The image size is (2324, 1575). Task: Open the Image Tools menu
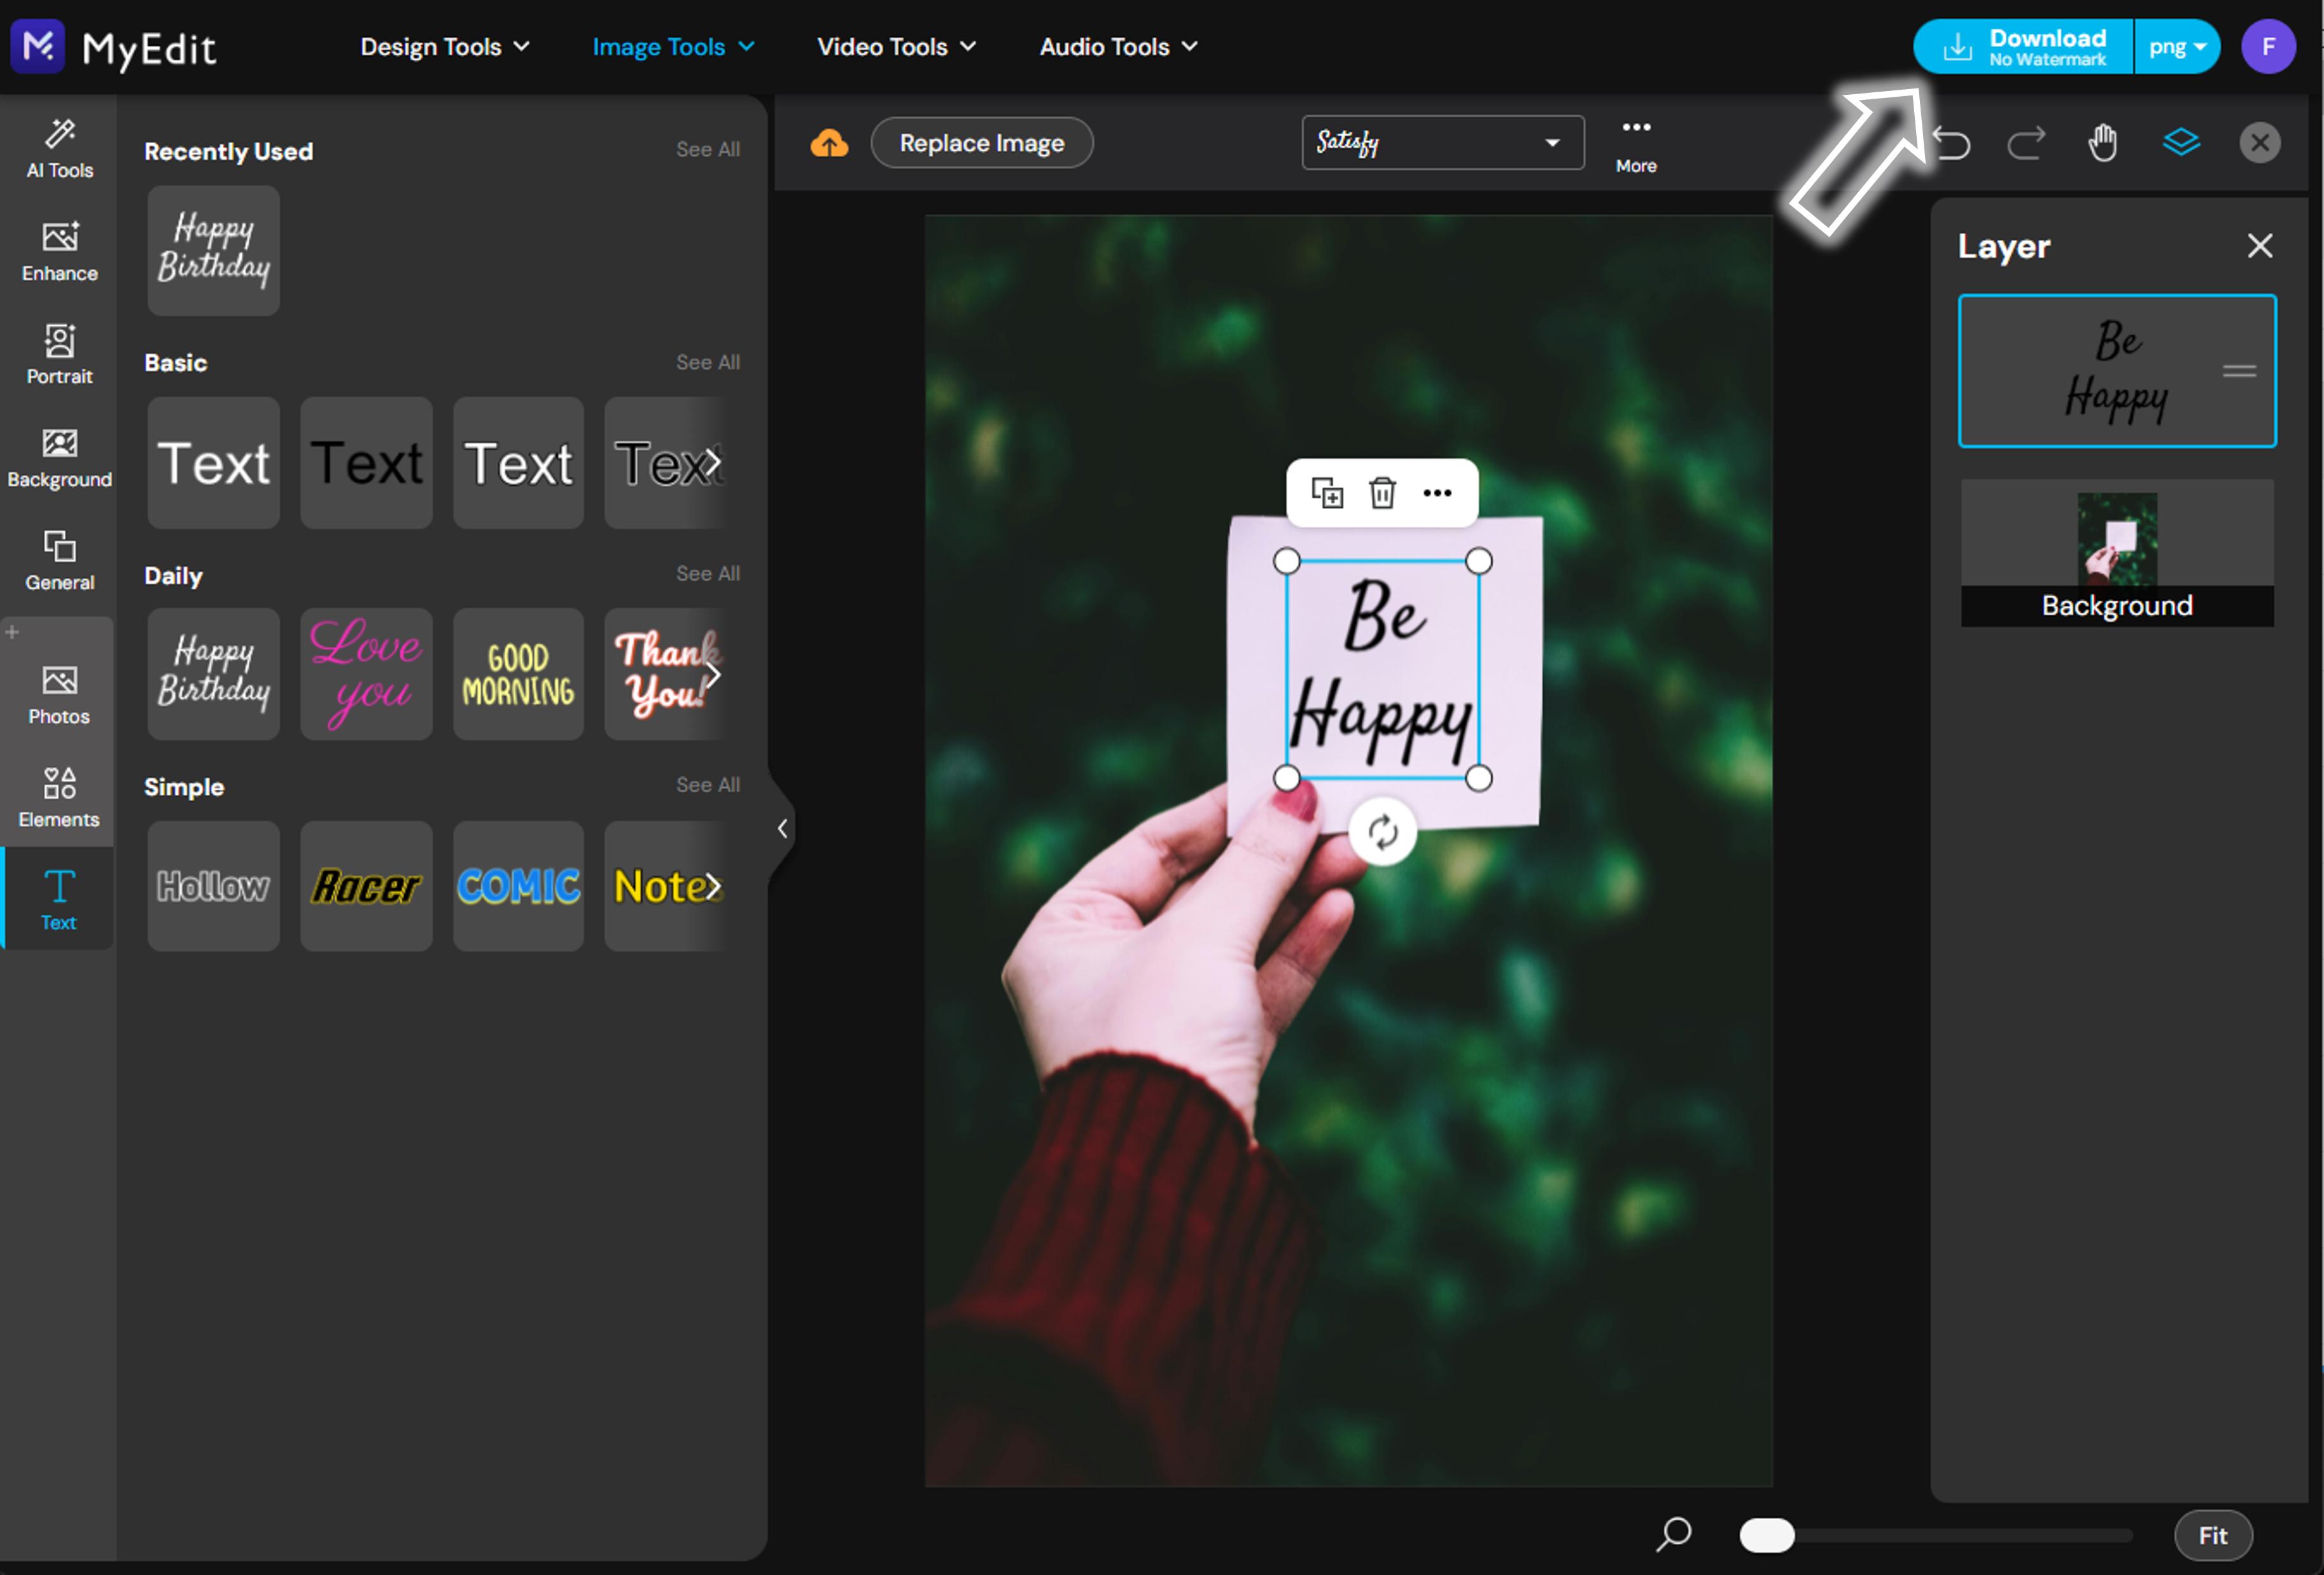[x=673, y=47]
